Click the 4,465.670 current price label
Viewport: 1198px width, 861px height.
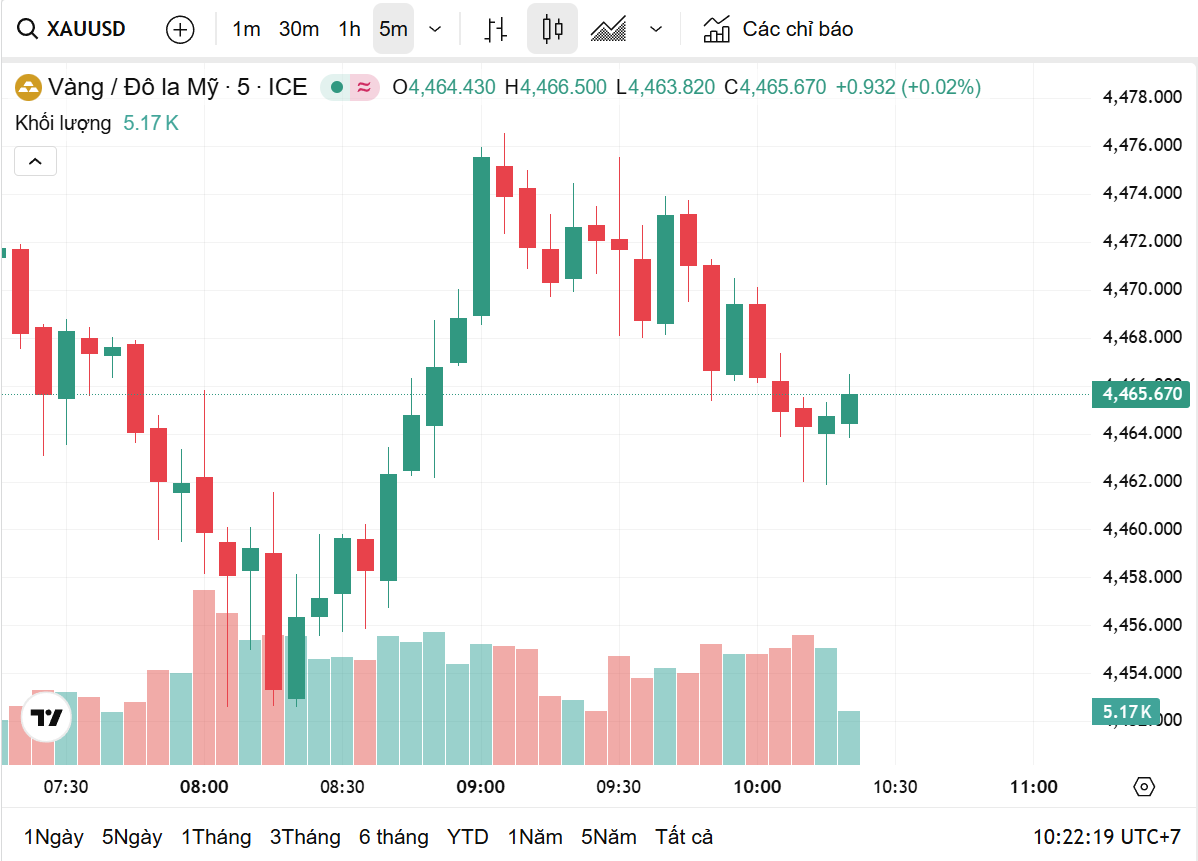pos(1142,394)
